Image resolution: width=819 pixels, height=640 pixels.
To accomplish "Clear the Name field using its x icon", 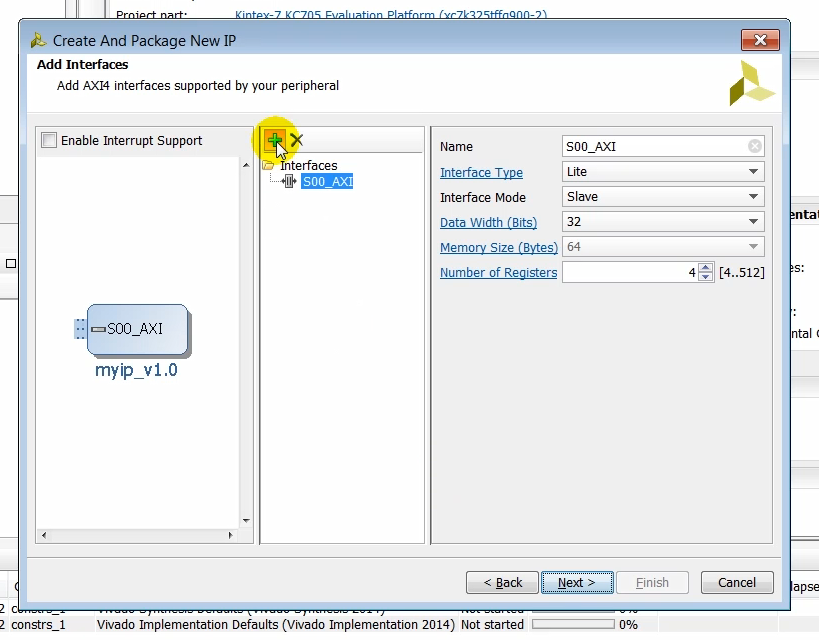I will tap(755, 146).
